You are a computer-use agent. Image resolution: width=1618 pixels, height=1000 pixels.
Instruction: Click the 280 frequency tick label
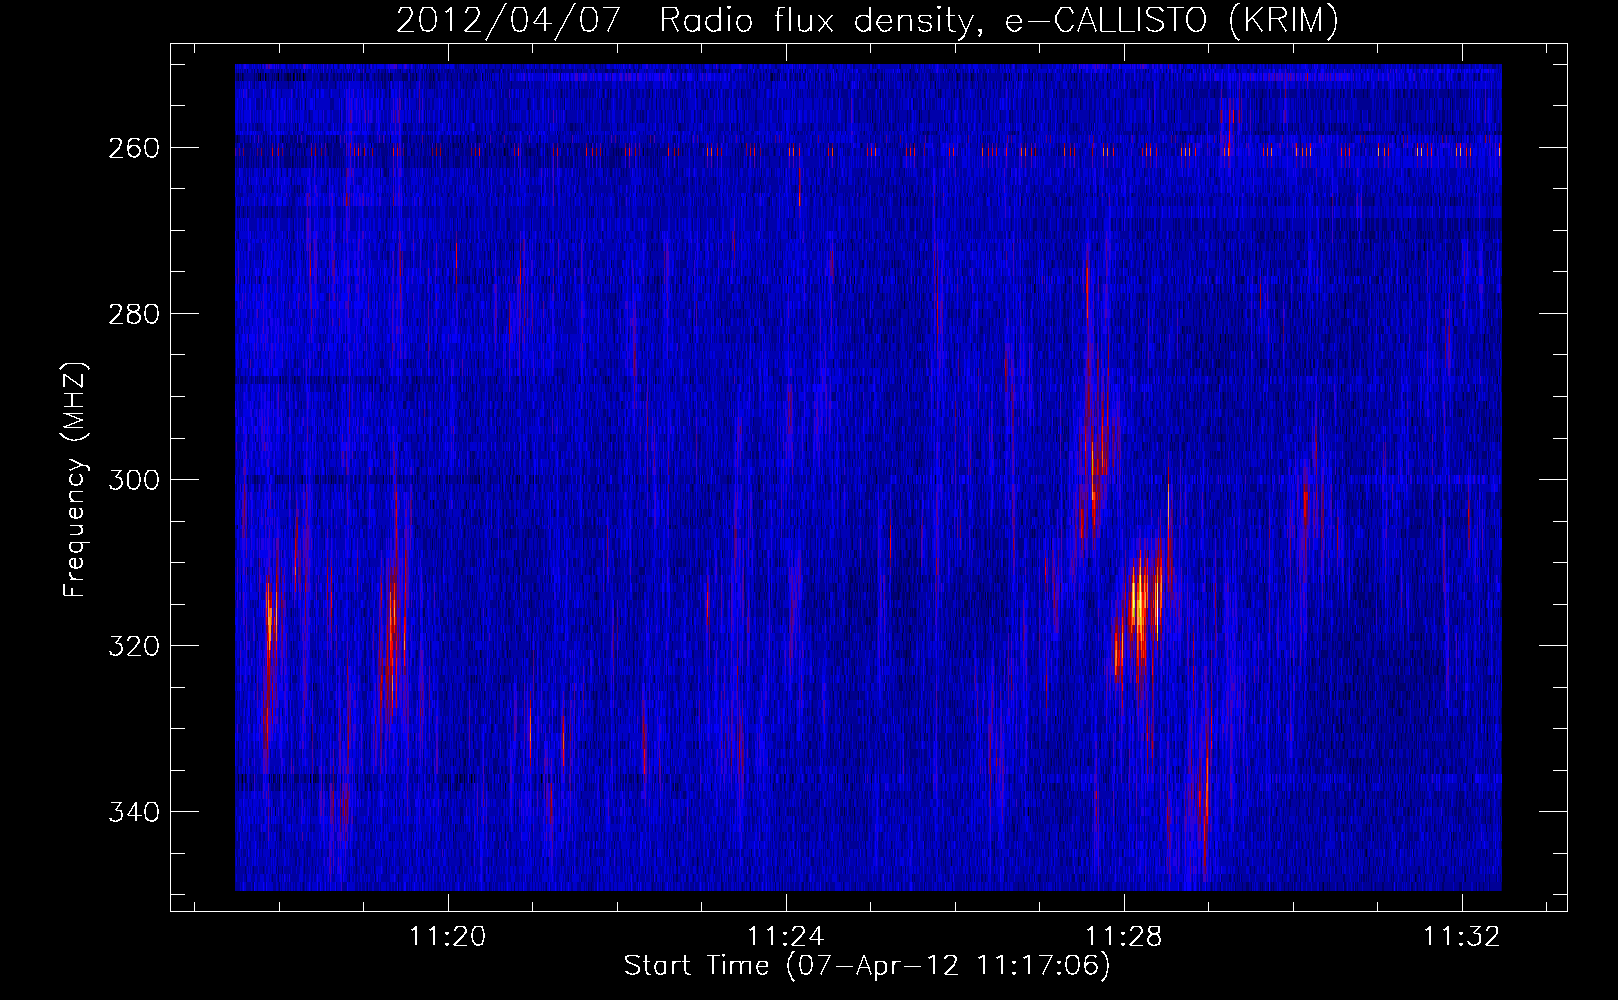coord(134,314)
